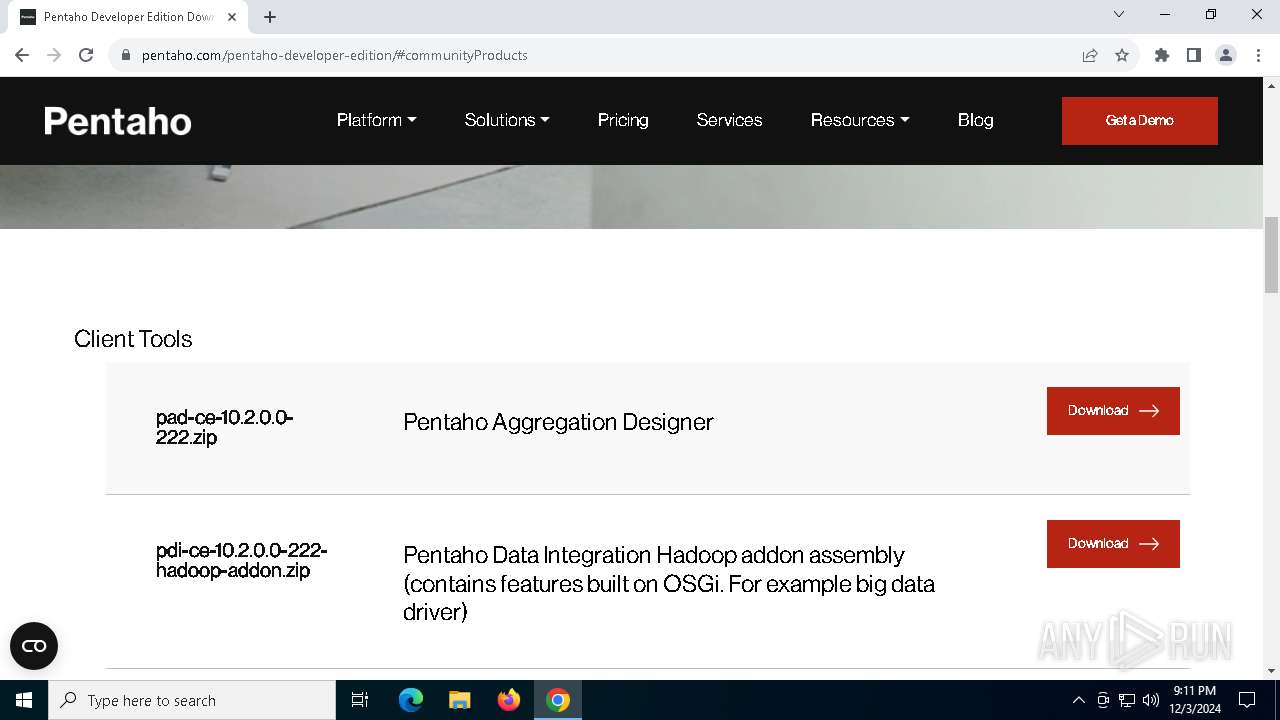Open the cookie consent widget
1280x720 pixels.
[34, 646]
